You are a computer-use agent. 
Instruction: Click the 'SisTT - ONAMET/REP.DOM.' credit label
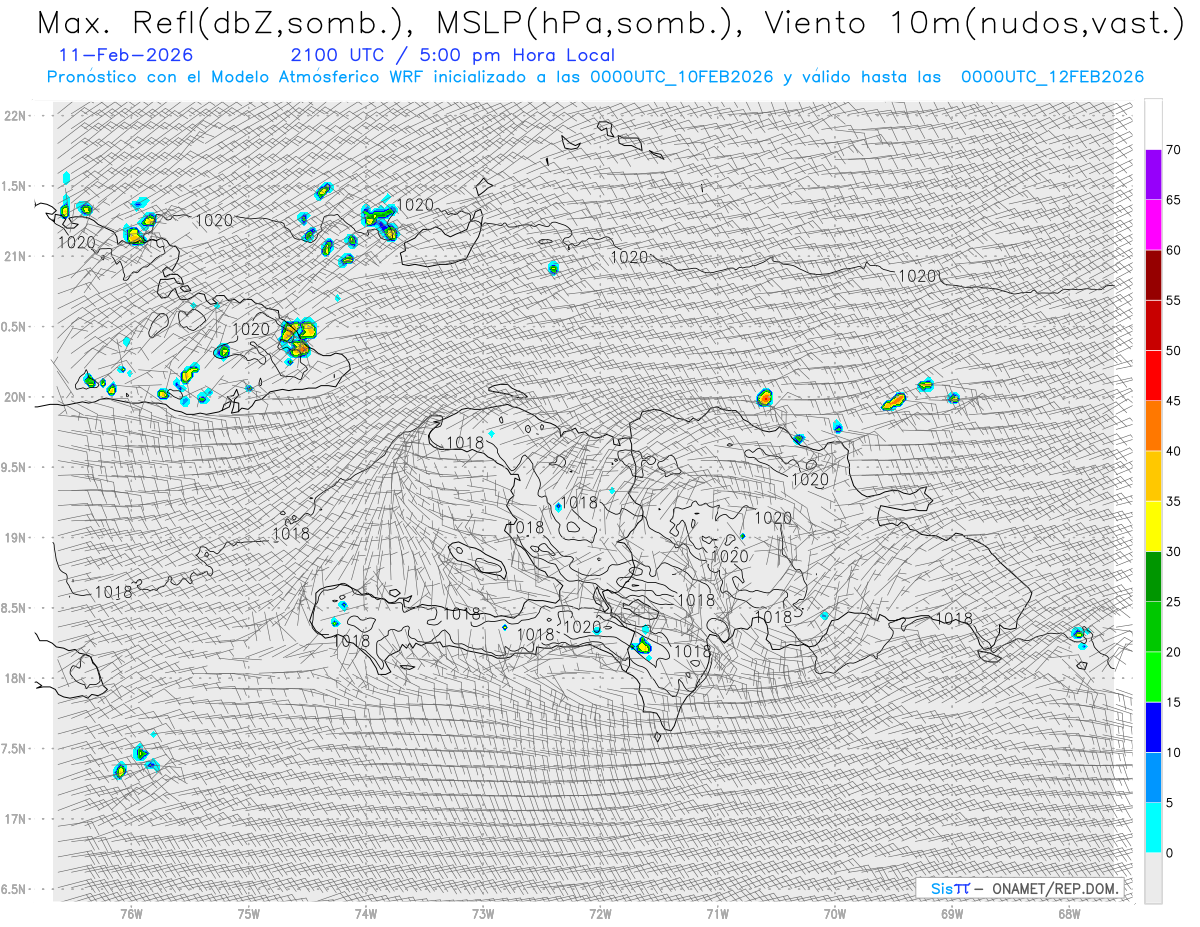[x=1018, y=888]
